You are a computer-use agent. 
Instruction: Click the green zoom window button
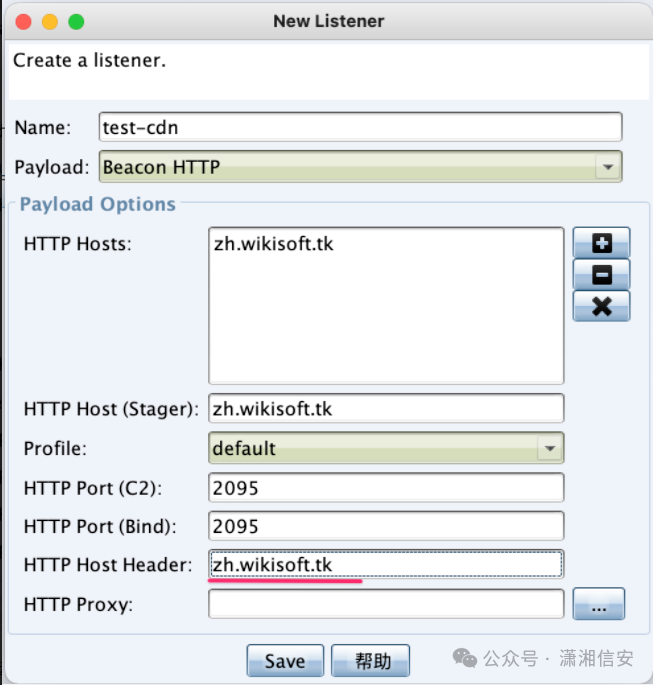(x=75, y=21)
